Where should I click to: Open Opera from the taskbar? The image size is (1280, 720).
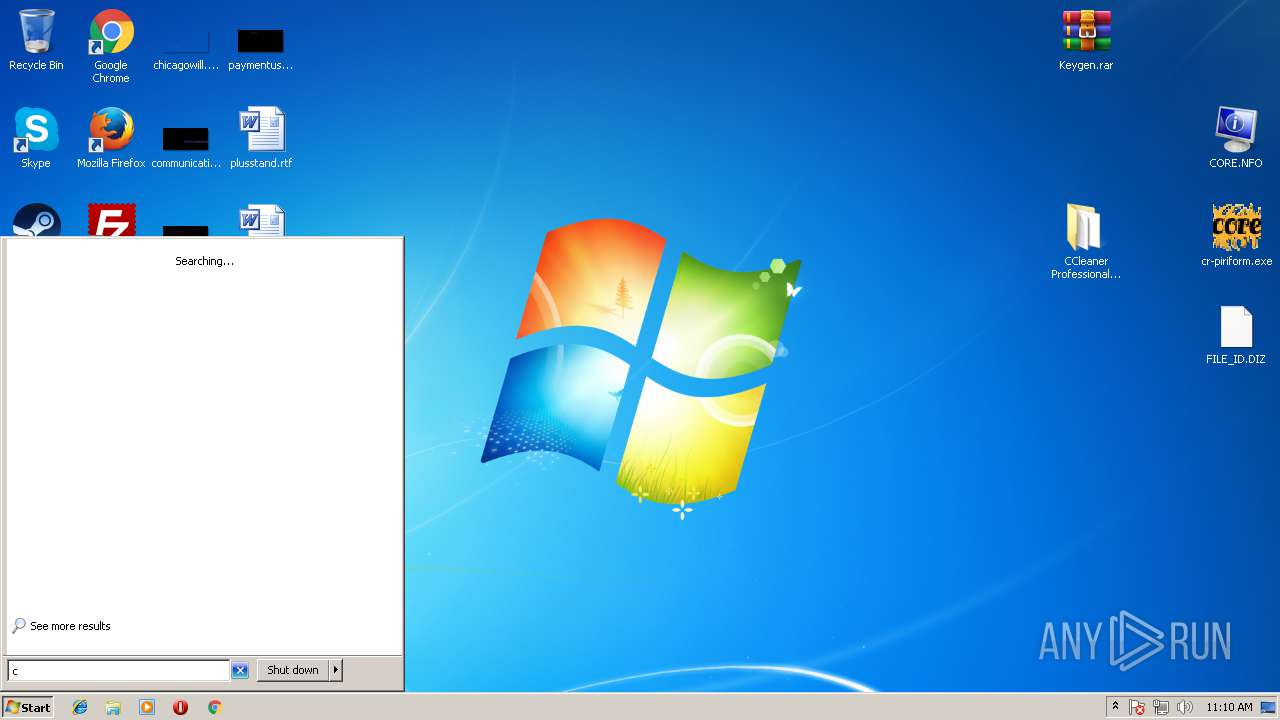coord(180,707)
